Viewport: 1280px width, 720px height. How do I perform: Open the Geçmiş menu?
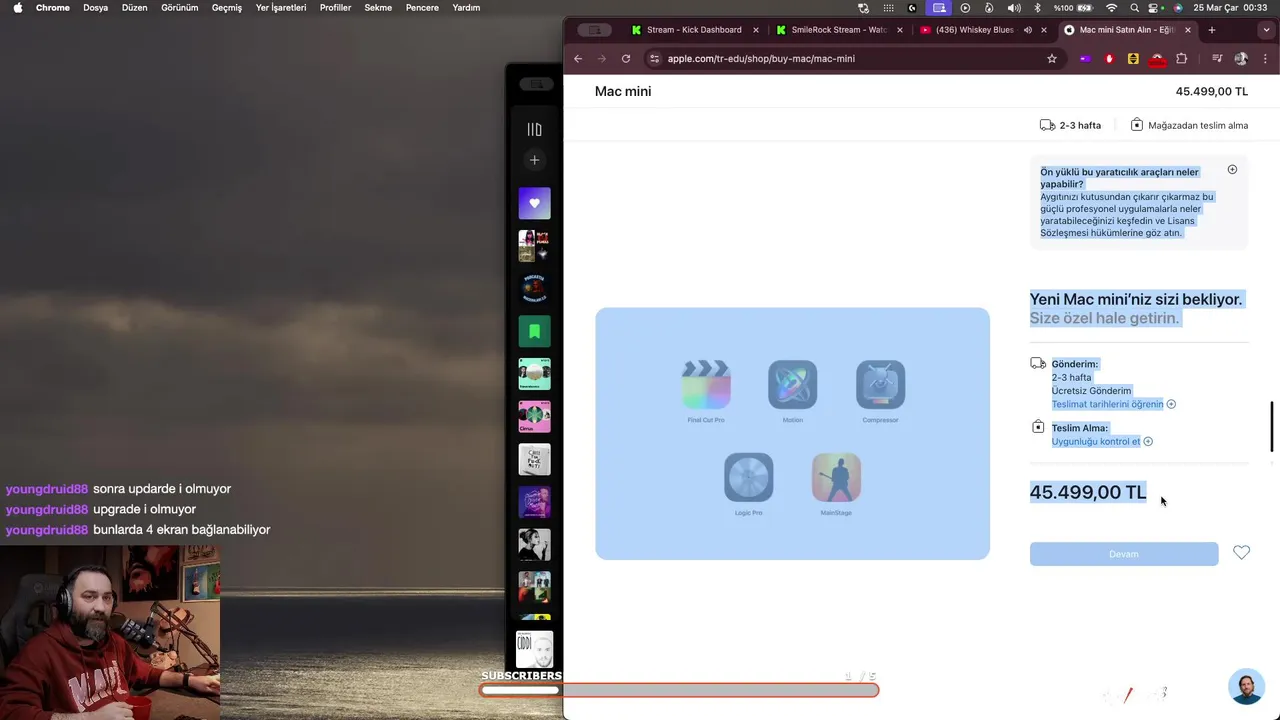coord(227,8)
